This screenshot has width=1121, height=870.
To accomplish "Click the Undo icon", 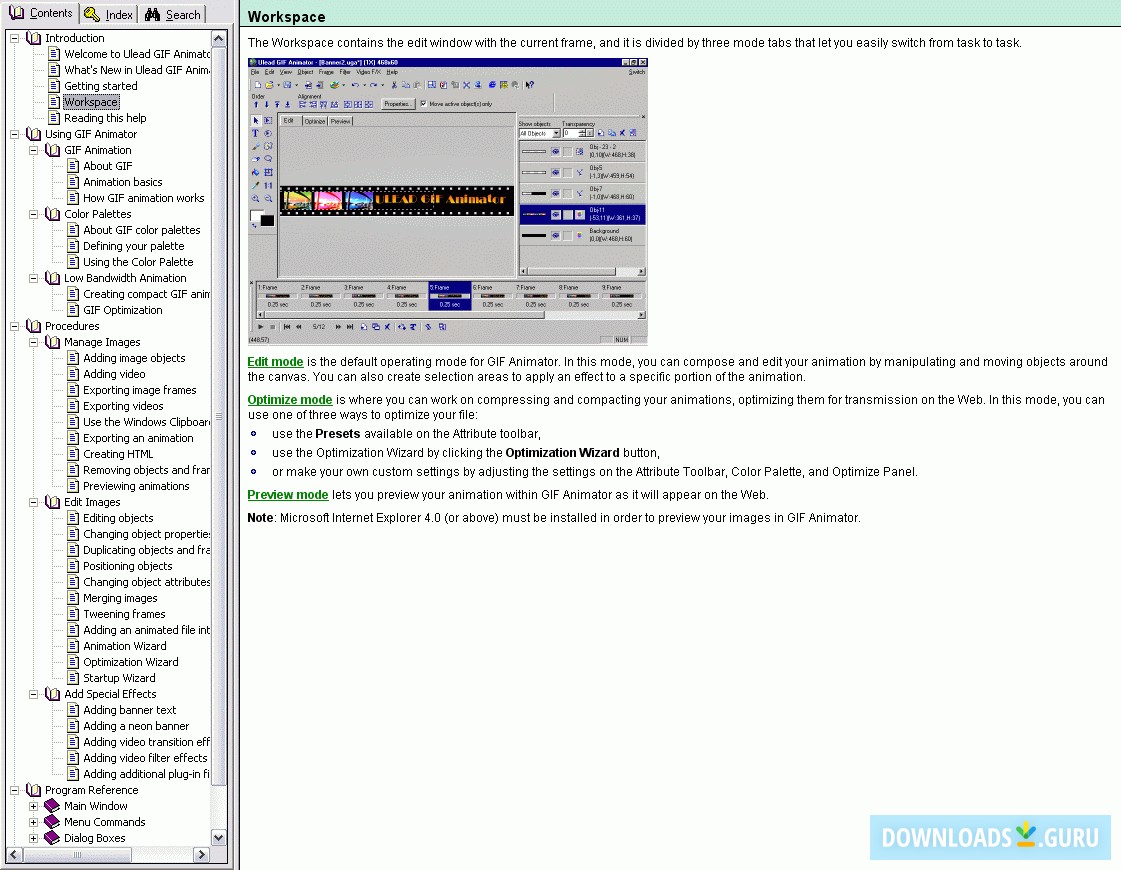I will (355, 85).
